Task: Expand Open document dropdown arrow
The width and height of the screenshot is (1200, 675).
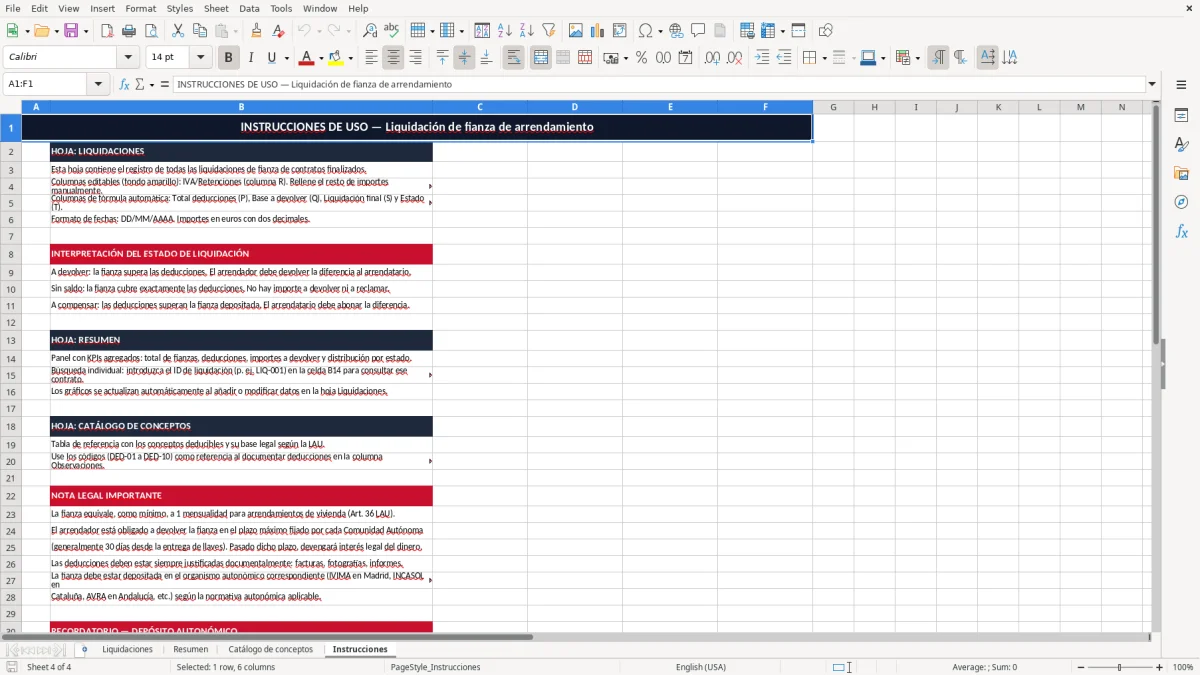Action: [54, 31]
